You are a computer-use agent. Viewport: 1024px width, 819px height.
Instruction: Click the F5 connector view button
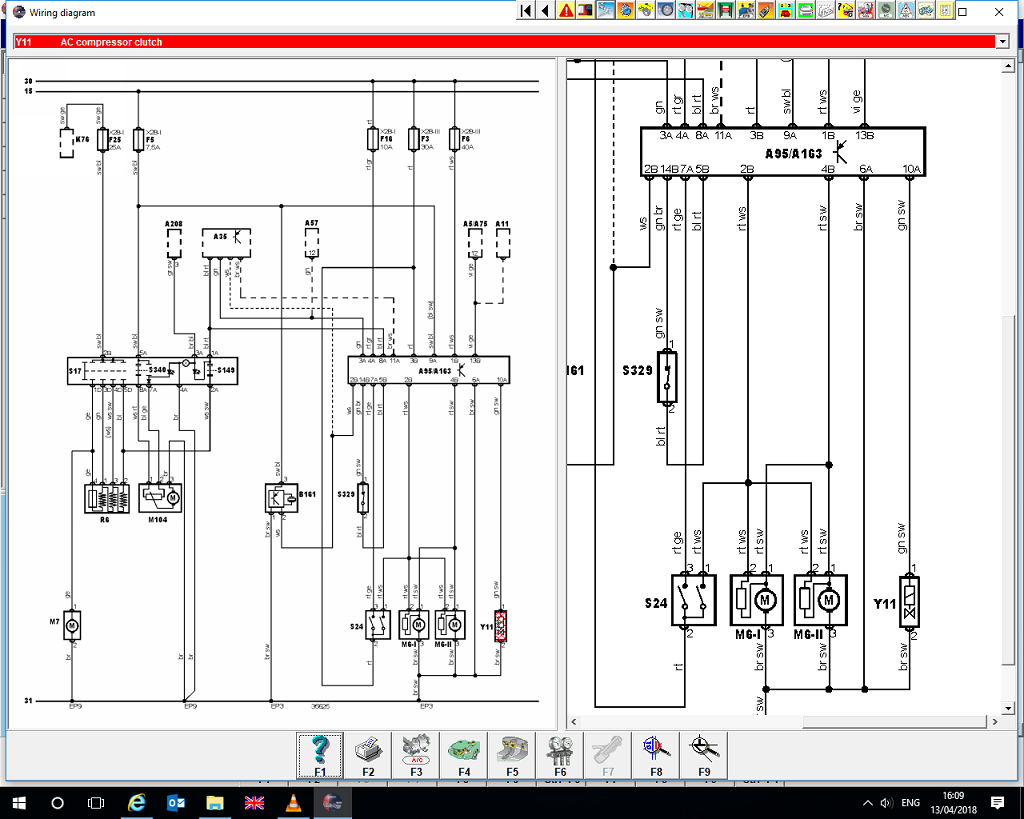point(512,755)
